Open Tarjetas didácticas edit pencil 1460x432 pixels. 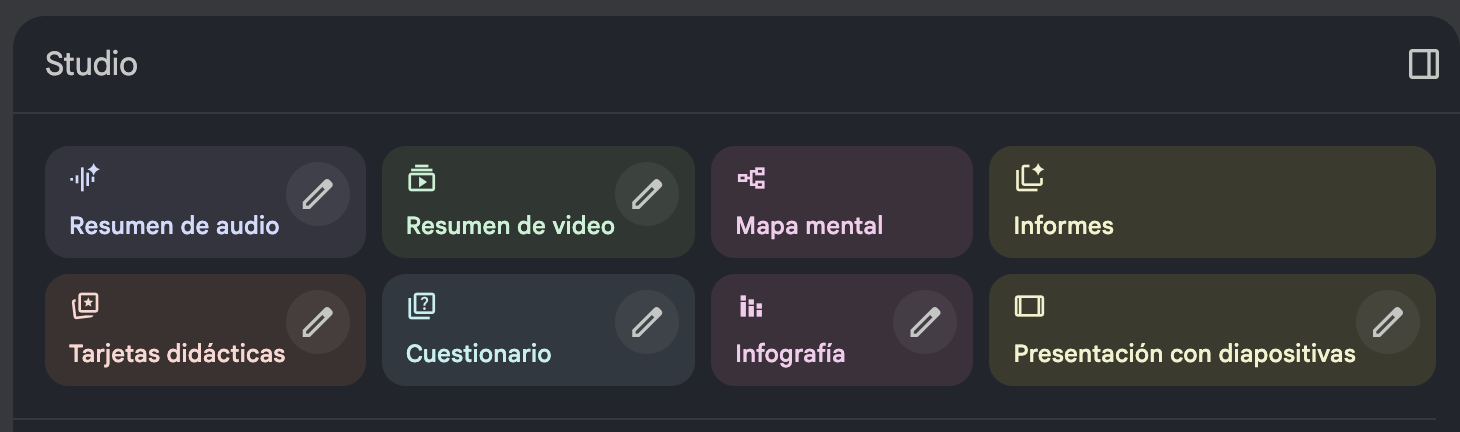[x=317, y=322]
